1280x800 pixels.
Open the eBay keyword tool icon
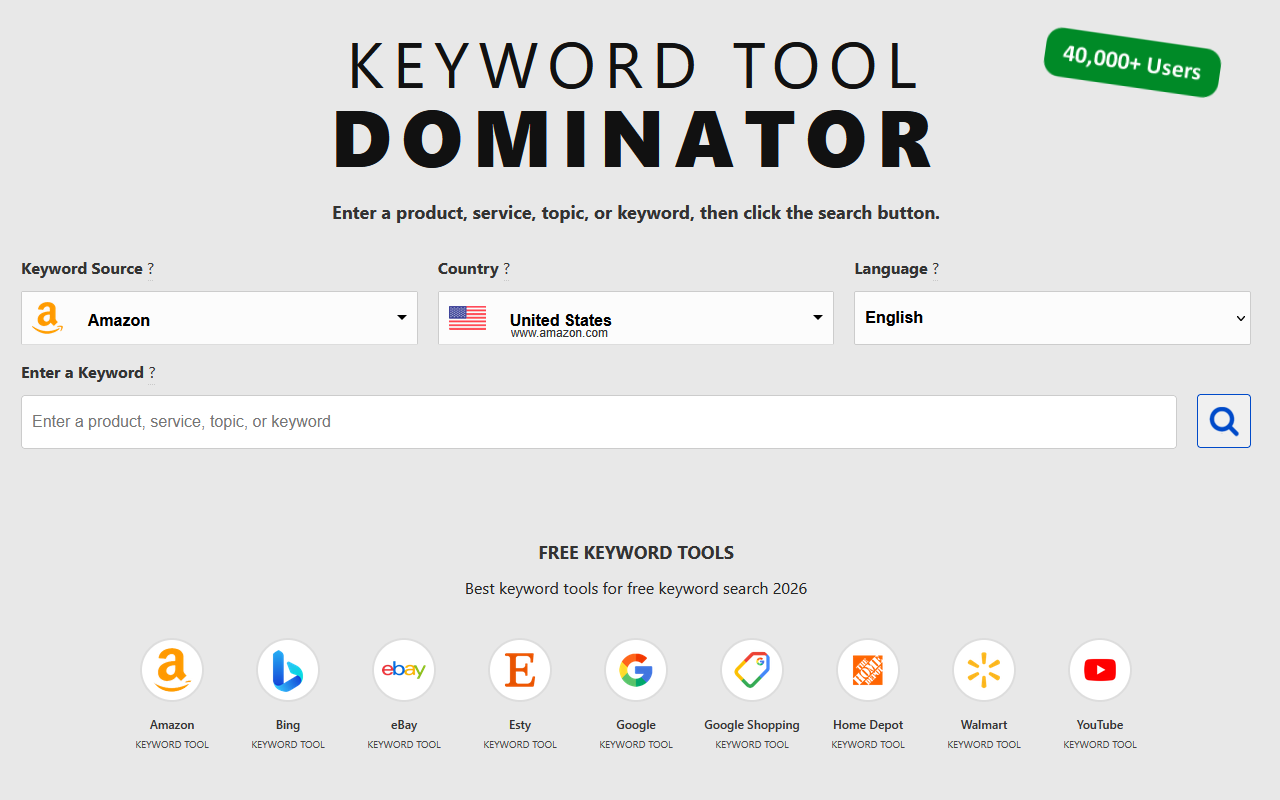[x=404, y=670]
